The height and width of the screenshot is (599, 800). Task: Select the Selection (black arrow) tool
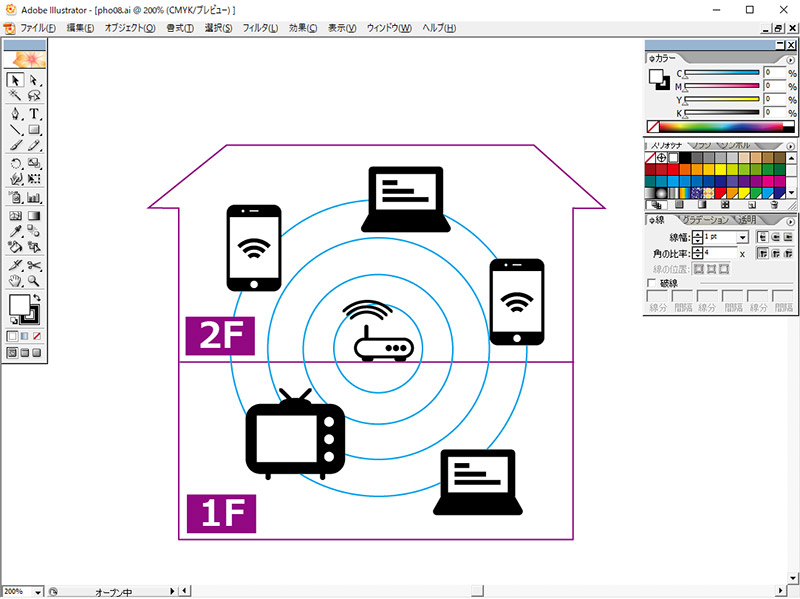[15, 81]
